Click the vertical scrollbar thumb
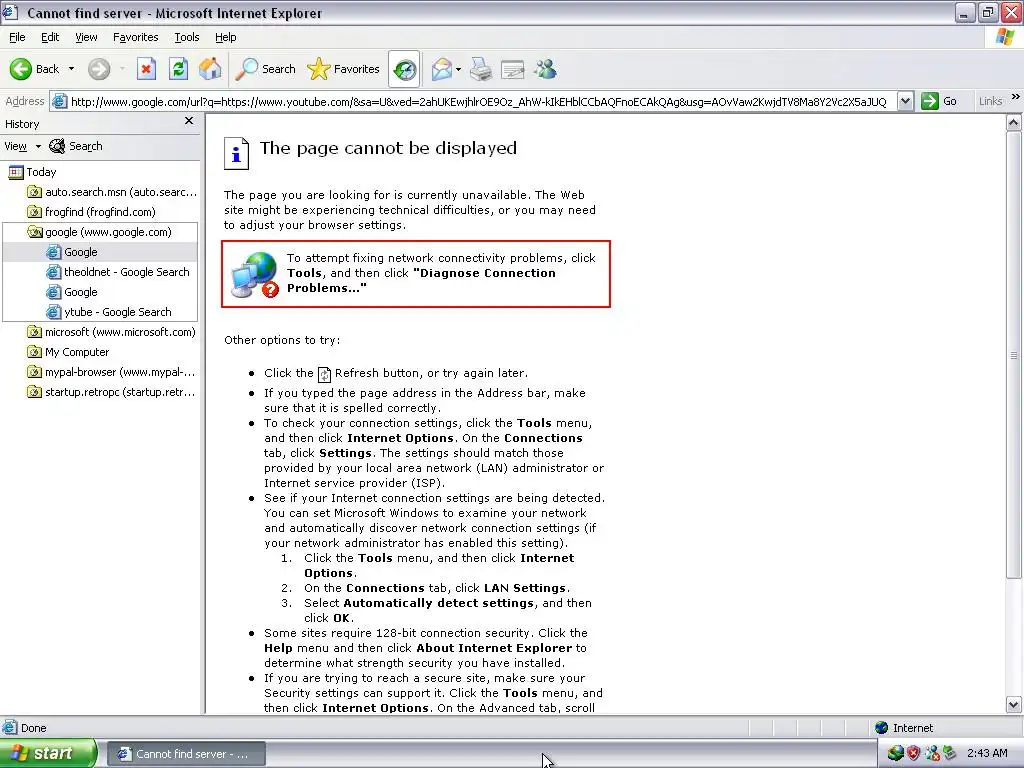1024x768 pixels. [1014, 355]
